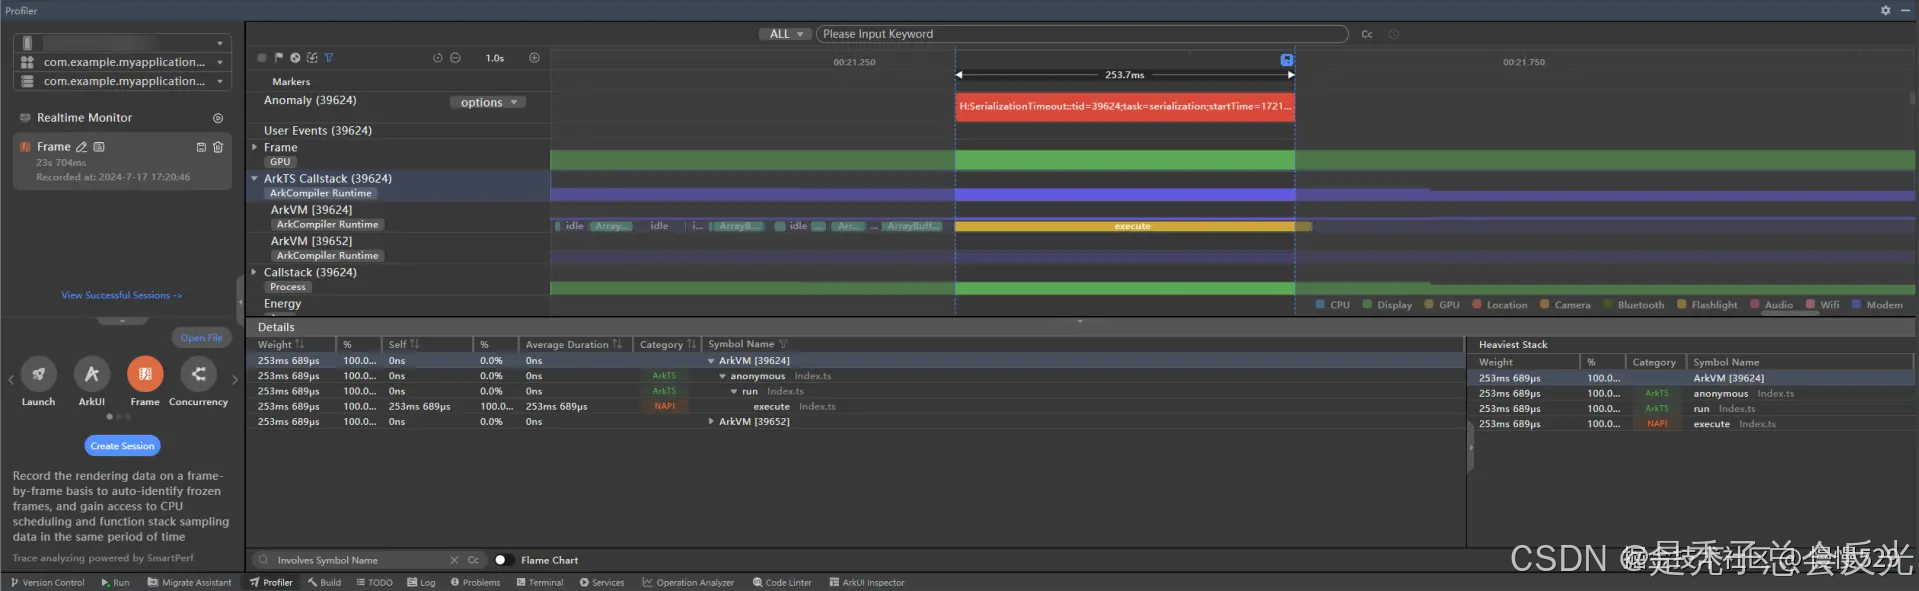
Task: Click the blue selection flag marker on timeline
Action: [x=1287, y=60]
